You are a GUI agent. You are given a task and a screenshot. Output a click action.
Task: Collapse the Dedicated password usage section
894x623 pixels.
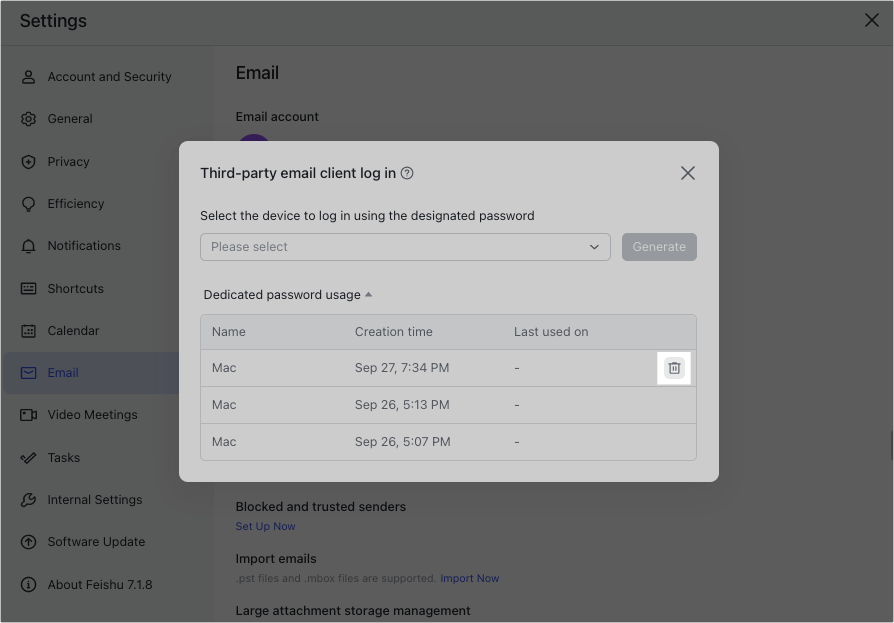point(368,294)
